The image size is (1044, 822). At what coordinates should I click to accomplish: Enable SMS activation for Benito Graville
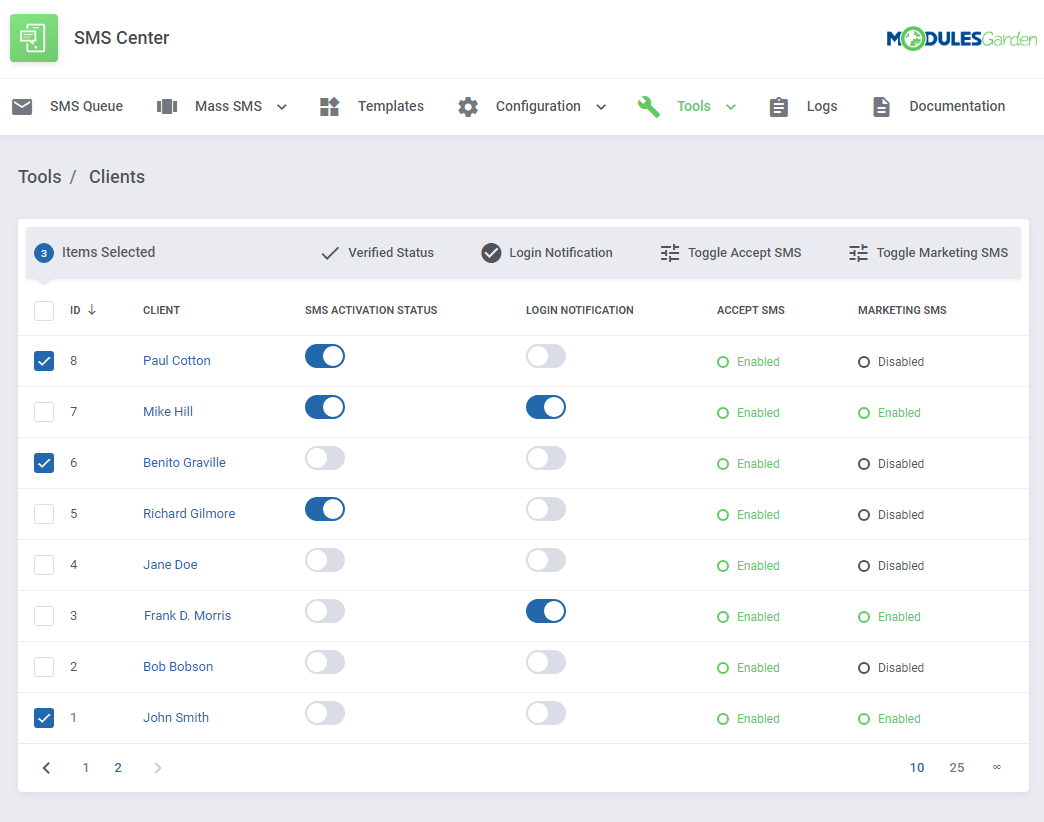click(325, 458)
